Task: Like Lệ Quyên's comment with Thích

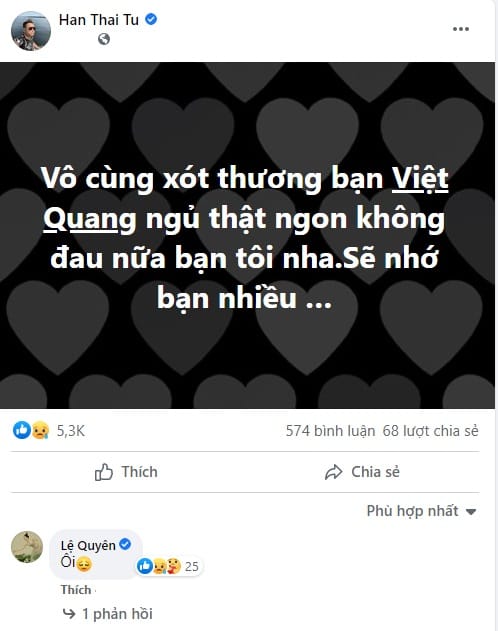Action: tap(76, 590)
